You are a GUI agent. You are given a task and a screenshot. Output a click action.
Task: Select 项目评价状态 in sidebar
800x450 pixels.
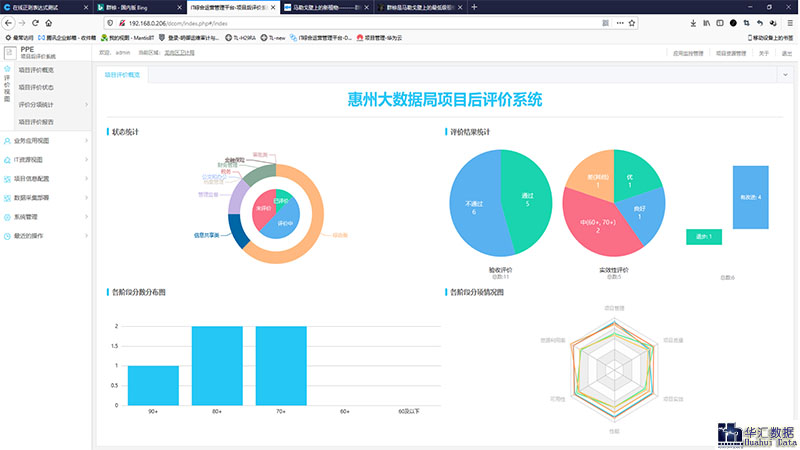36,87
